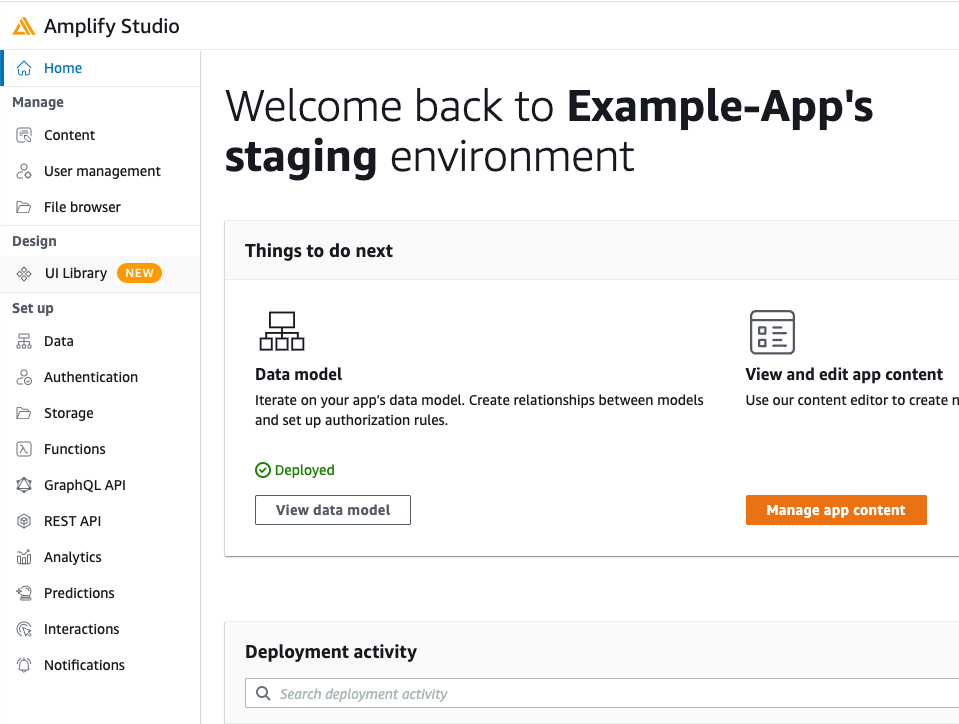Screen dimensions: 959x724
Task: Click the View data model button
Action: click(x=332, y=509)
